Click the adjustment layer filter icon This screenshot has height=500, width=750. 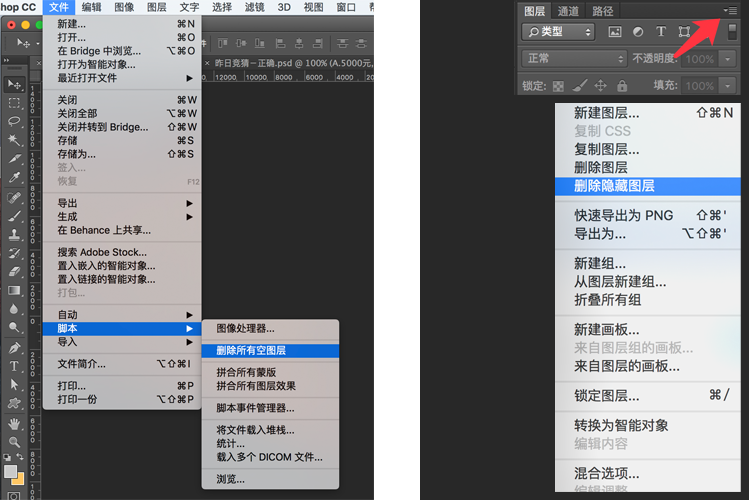pos(637,32)
